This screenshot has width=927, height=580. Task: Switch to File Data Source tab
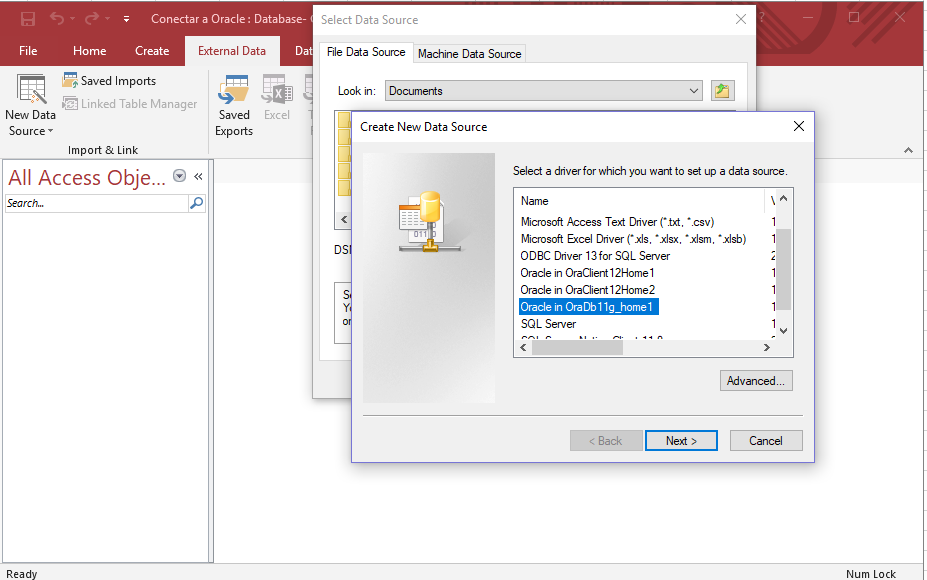tap(366, 52)
